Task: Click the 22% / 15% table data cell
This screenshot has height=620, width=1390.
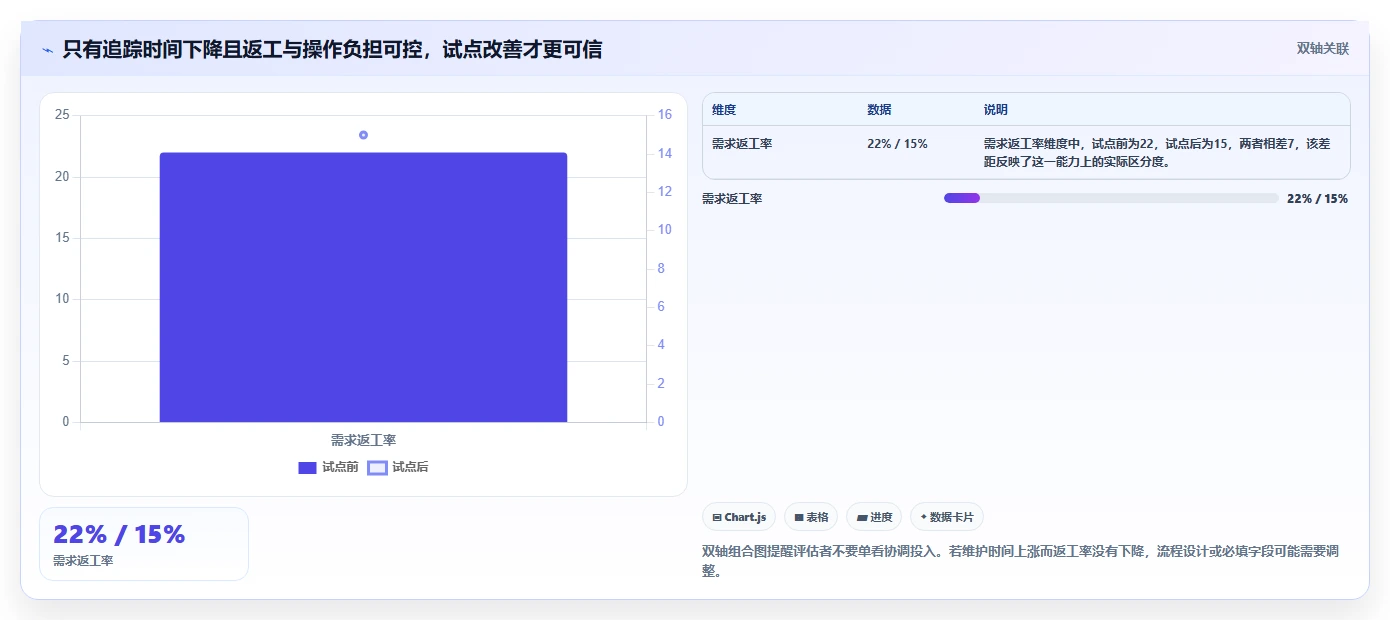Action: pyautogui.click(x=897, y=144)
